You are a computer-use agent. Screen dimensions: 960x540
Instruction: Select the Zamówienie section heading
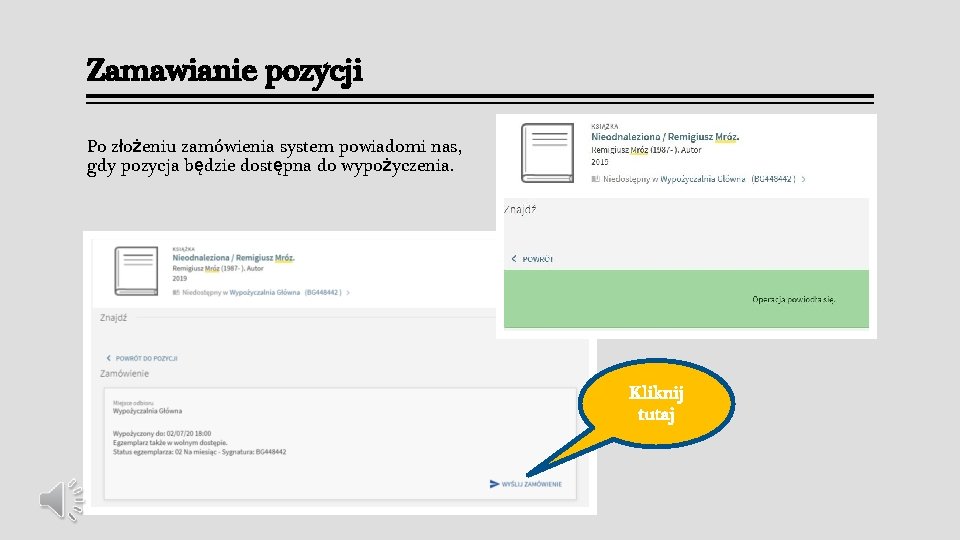click(124, 373)
